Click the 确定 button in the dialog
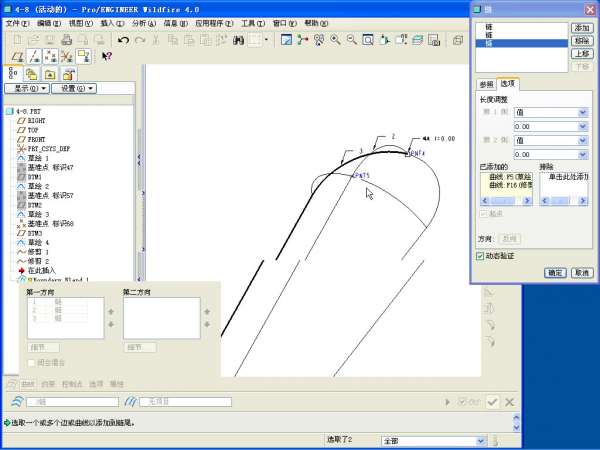This screenshot has height=450, width=600. point(555,272)
